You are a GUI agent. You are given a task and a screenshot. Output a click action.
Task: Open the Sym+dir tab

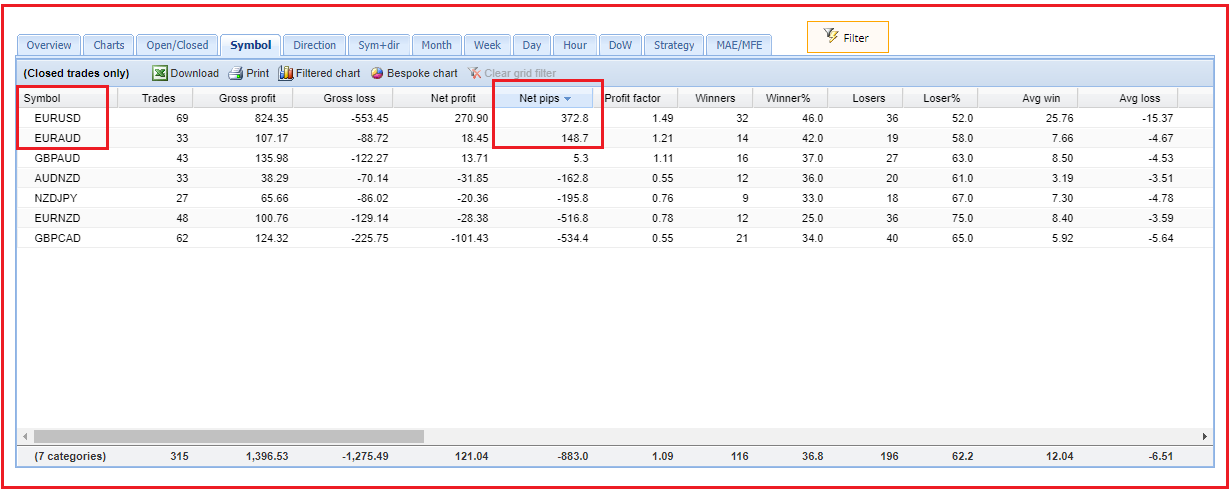point(379,45)
